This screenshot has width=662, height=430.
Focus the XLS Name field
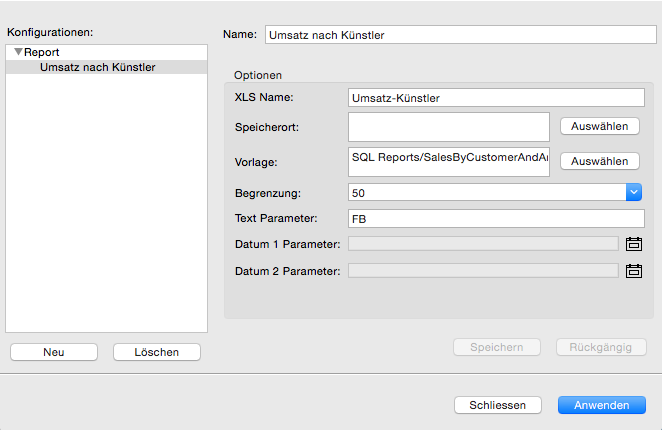point(496,98)
